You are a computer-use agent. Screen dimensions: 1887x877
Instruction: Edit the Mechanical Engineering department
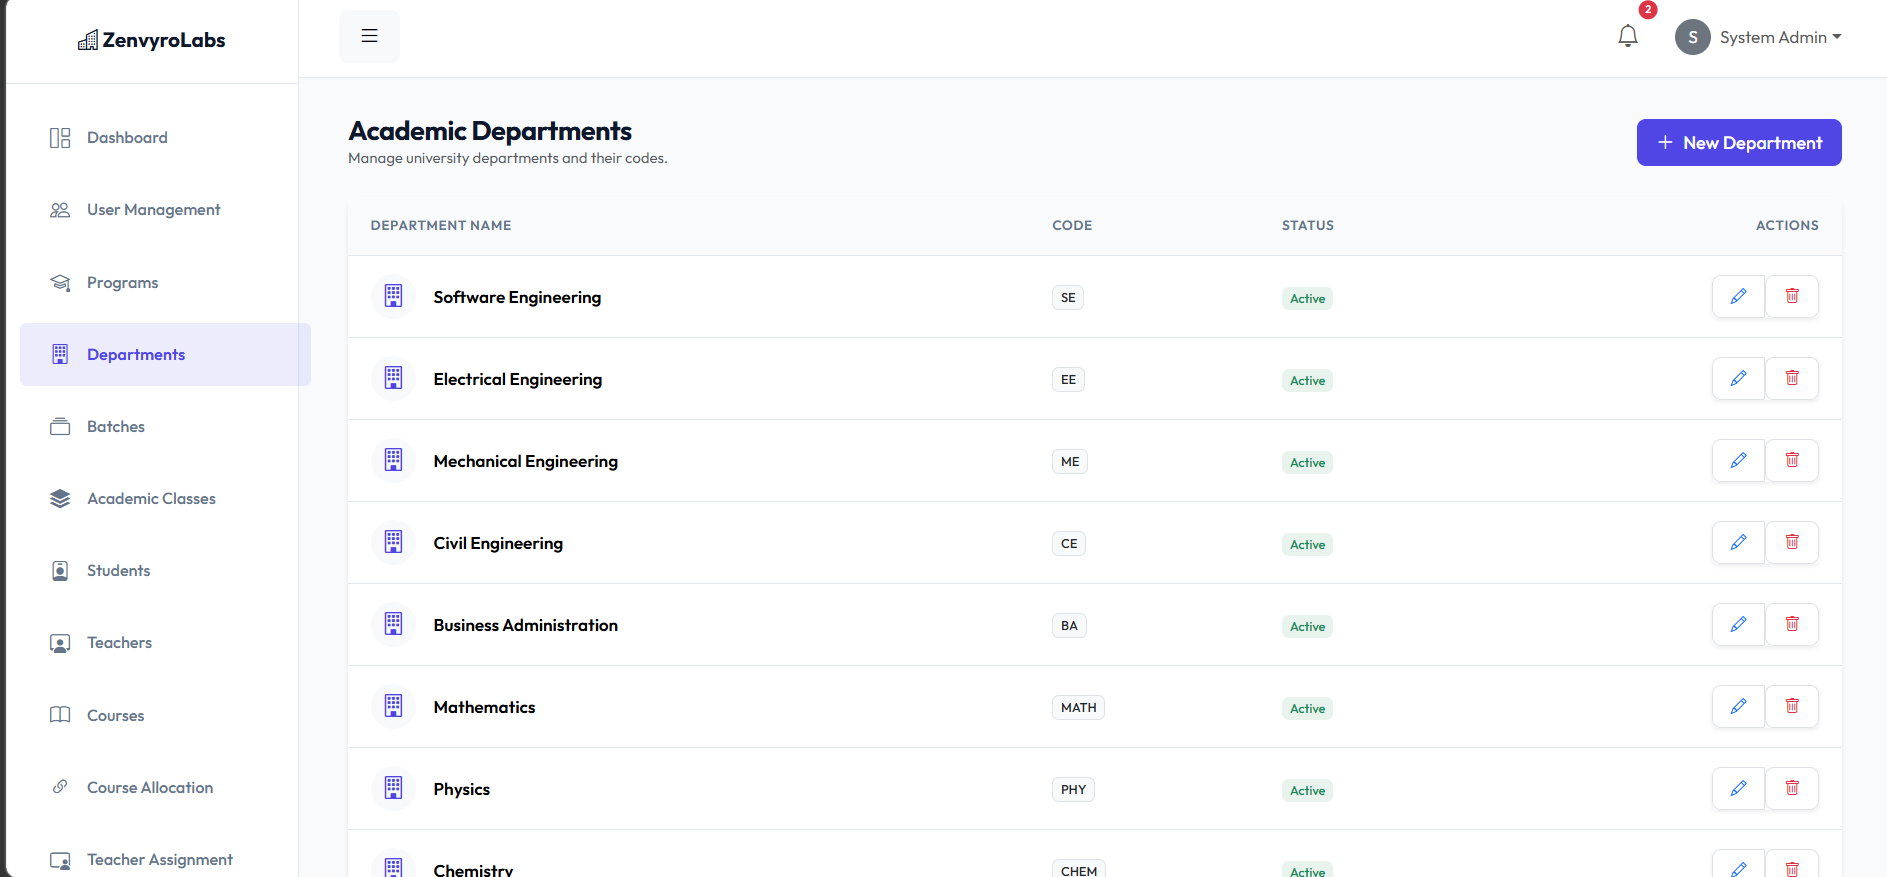pyautogui.click(x=1738, y=461)
